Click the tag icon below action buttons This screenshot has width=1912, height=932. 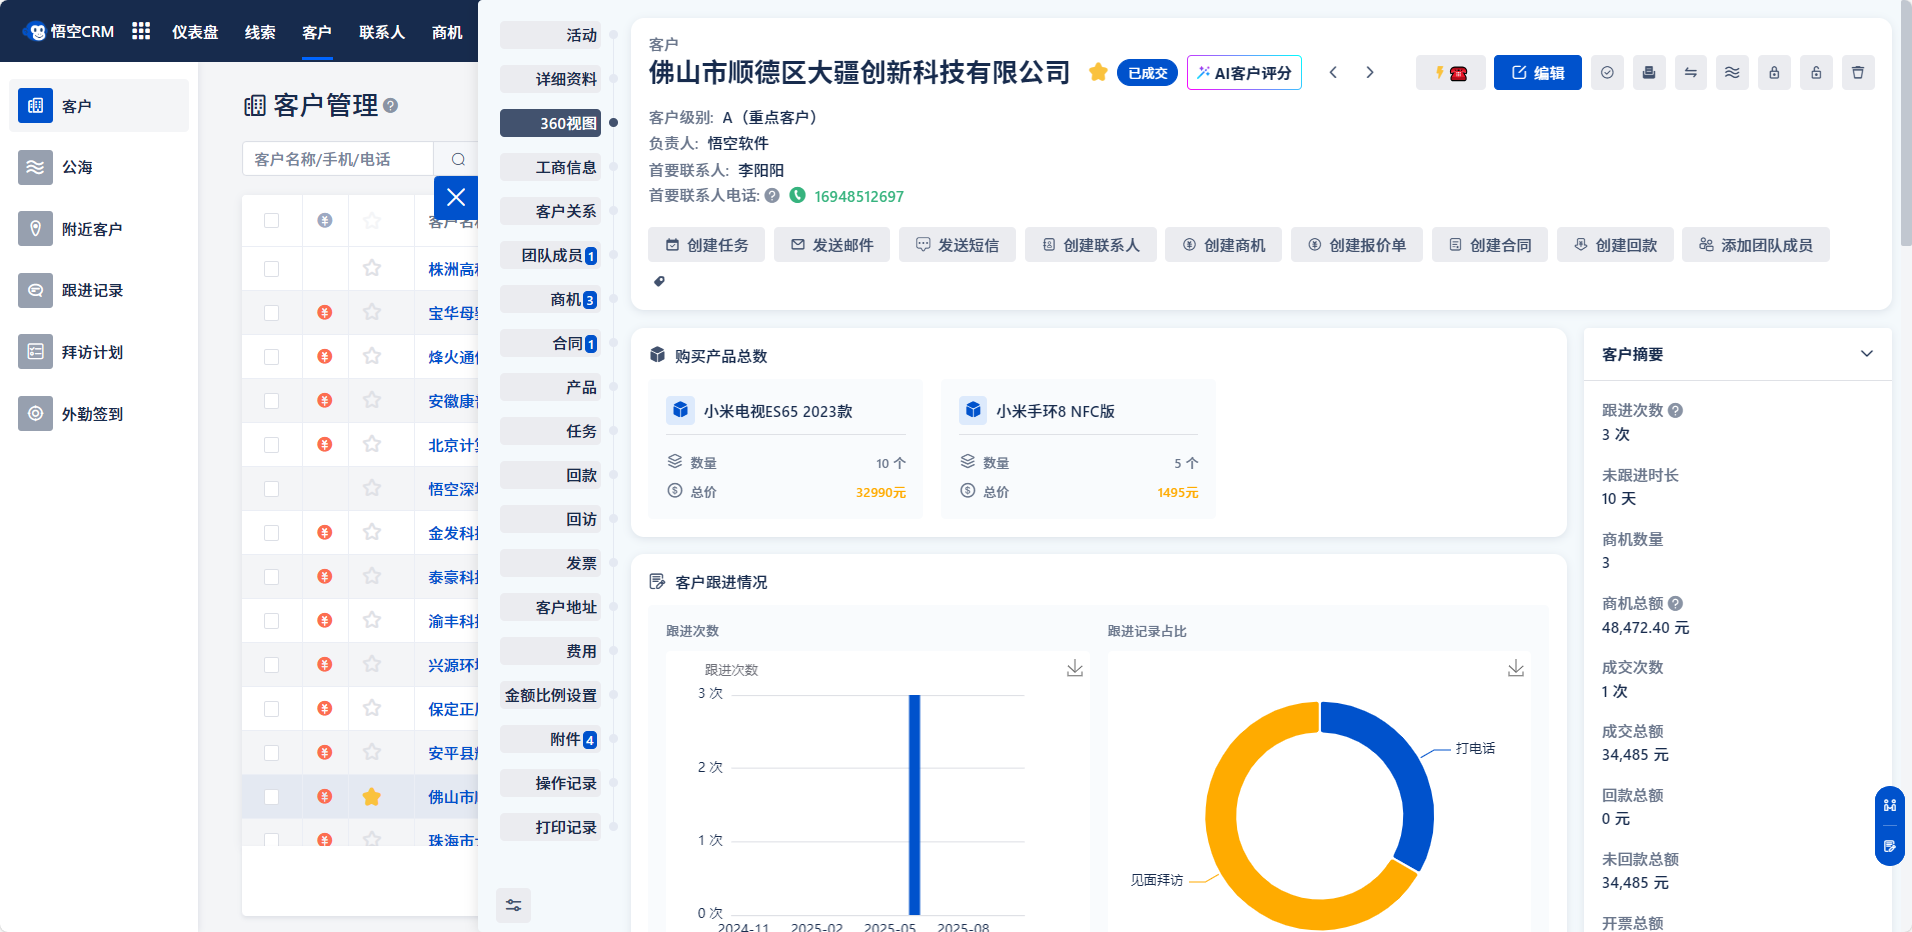click(x=659, y=281)
